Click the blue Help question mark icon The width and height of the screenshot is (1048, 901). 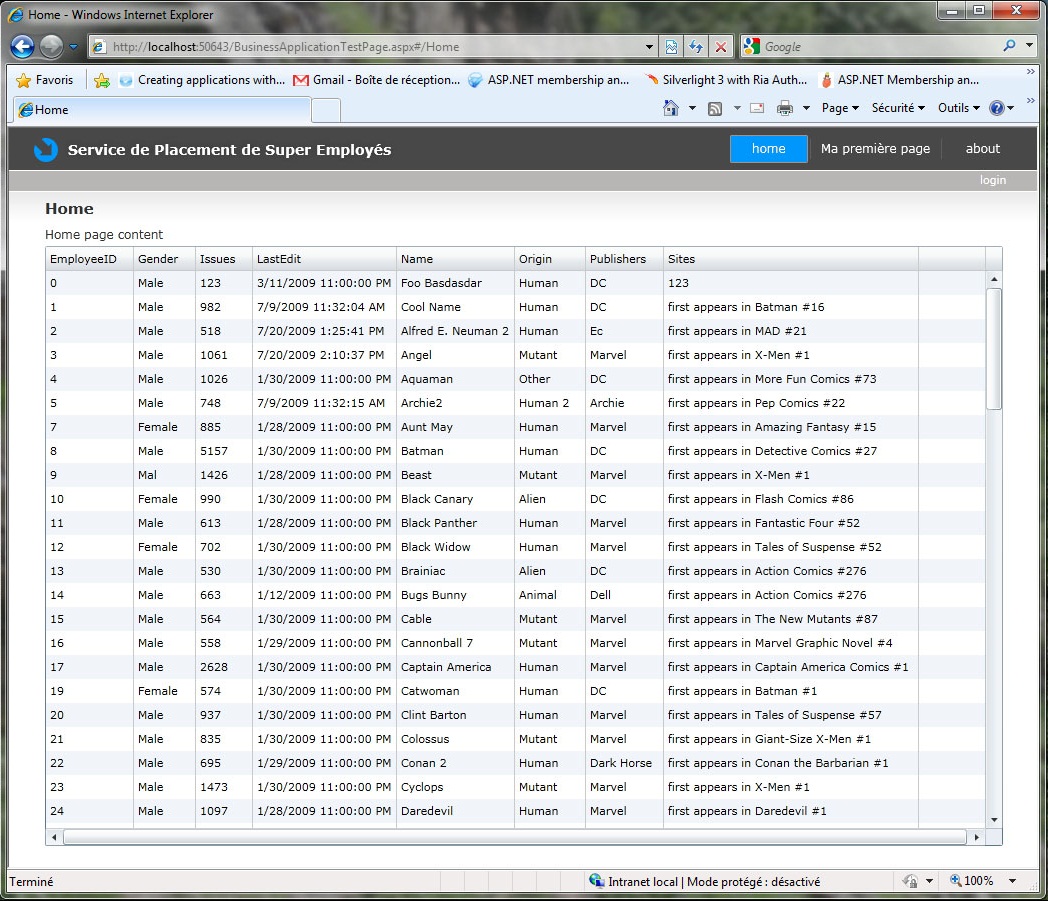(996, 108)
